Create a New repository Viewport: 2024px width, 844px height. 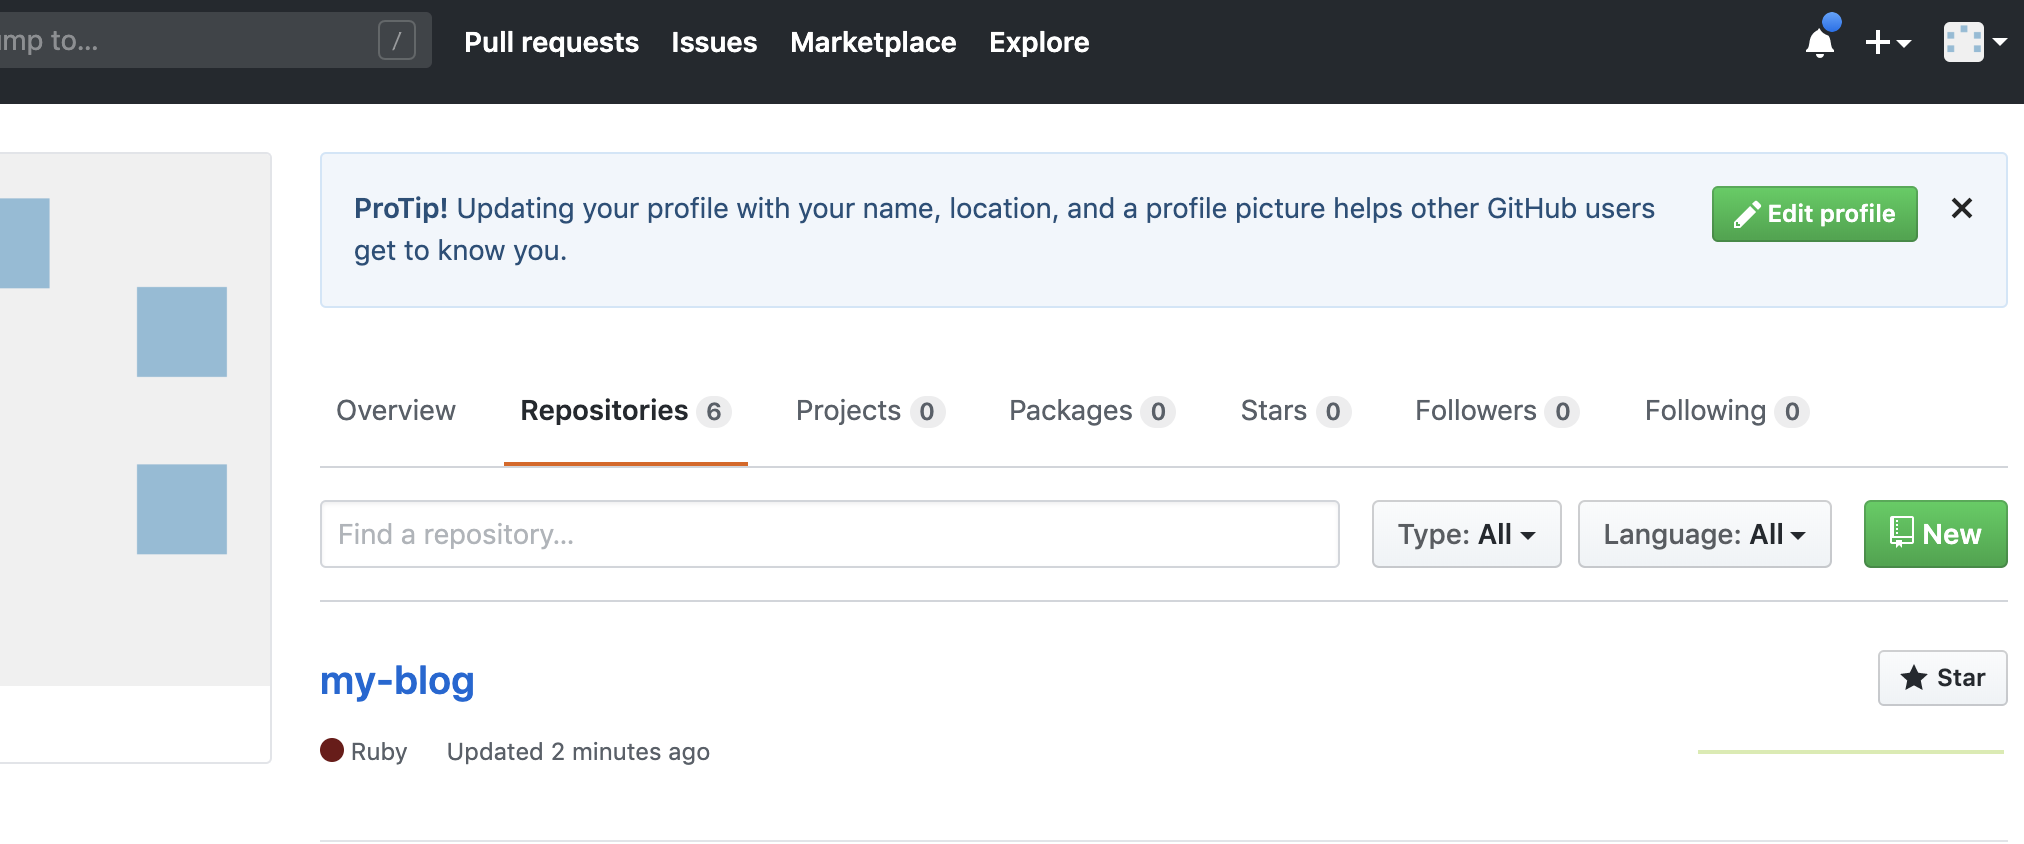[1935, 534]
